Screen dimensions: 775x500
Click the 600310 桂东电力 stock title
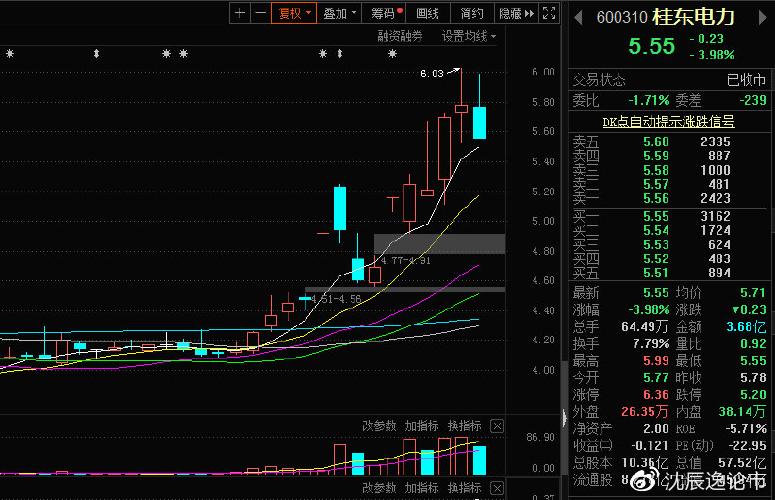665,17
